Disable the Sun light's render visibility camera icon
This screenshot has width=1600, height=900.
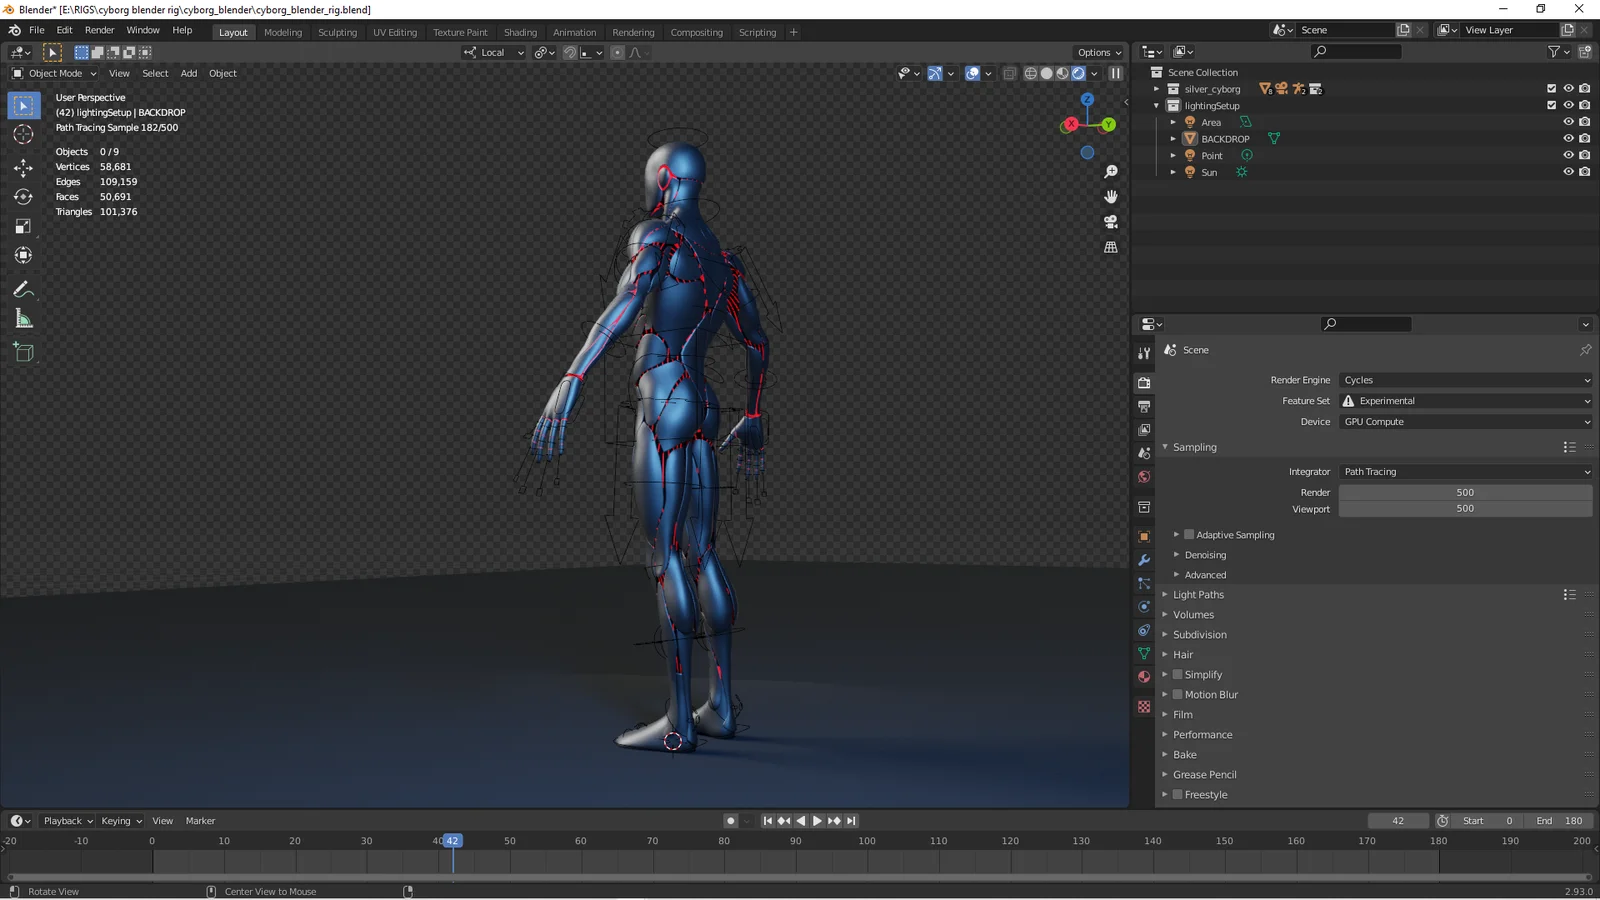(x=1584, y=171)
